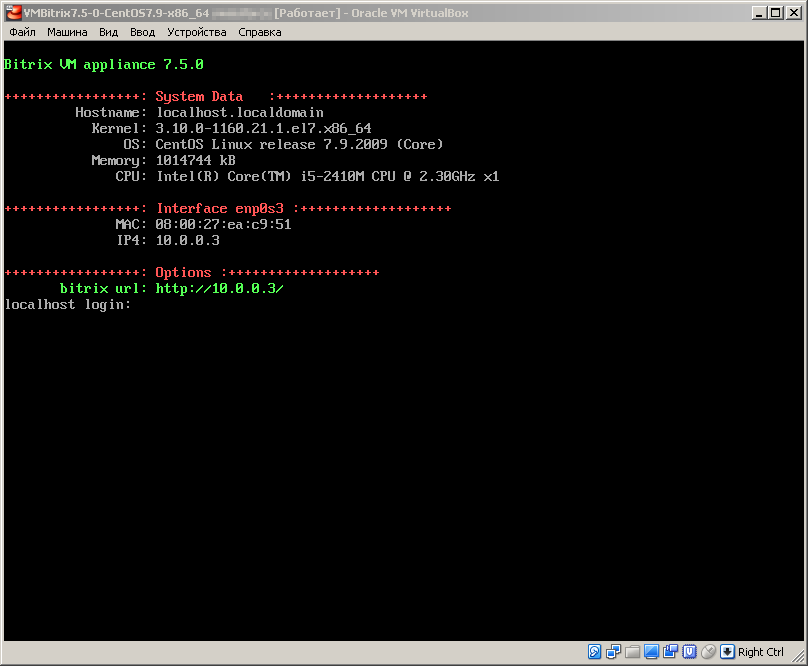This screenshot has width=808, height=666.
Task: Click the localhost login prompt
Action: click(x=68, y=305)
